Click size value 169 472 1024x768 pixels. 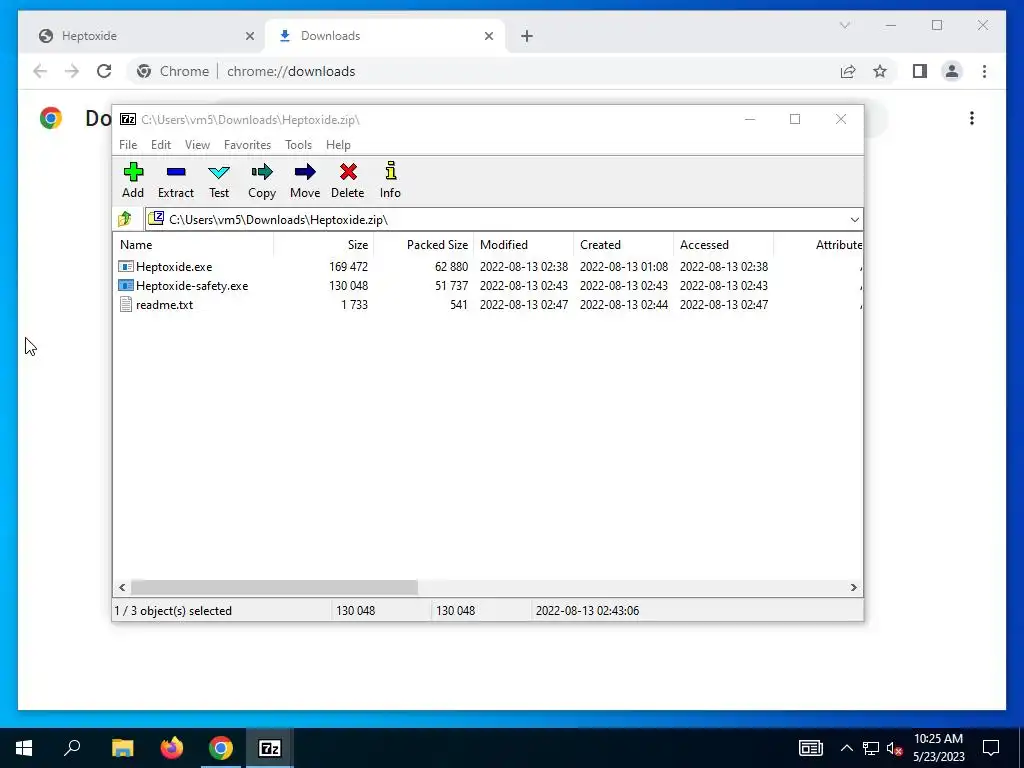[x=348, y=266]
